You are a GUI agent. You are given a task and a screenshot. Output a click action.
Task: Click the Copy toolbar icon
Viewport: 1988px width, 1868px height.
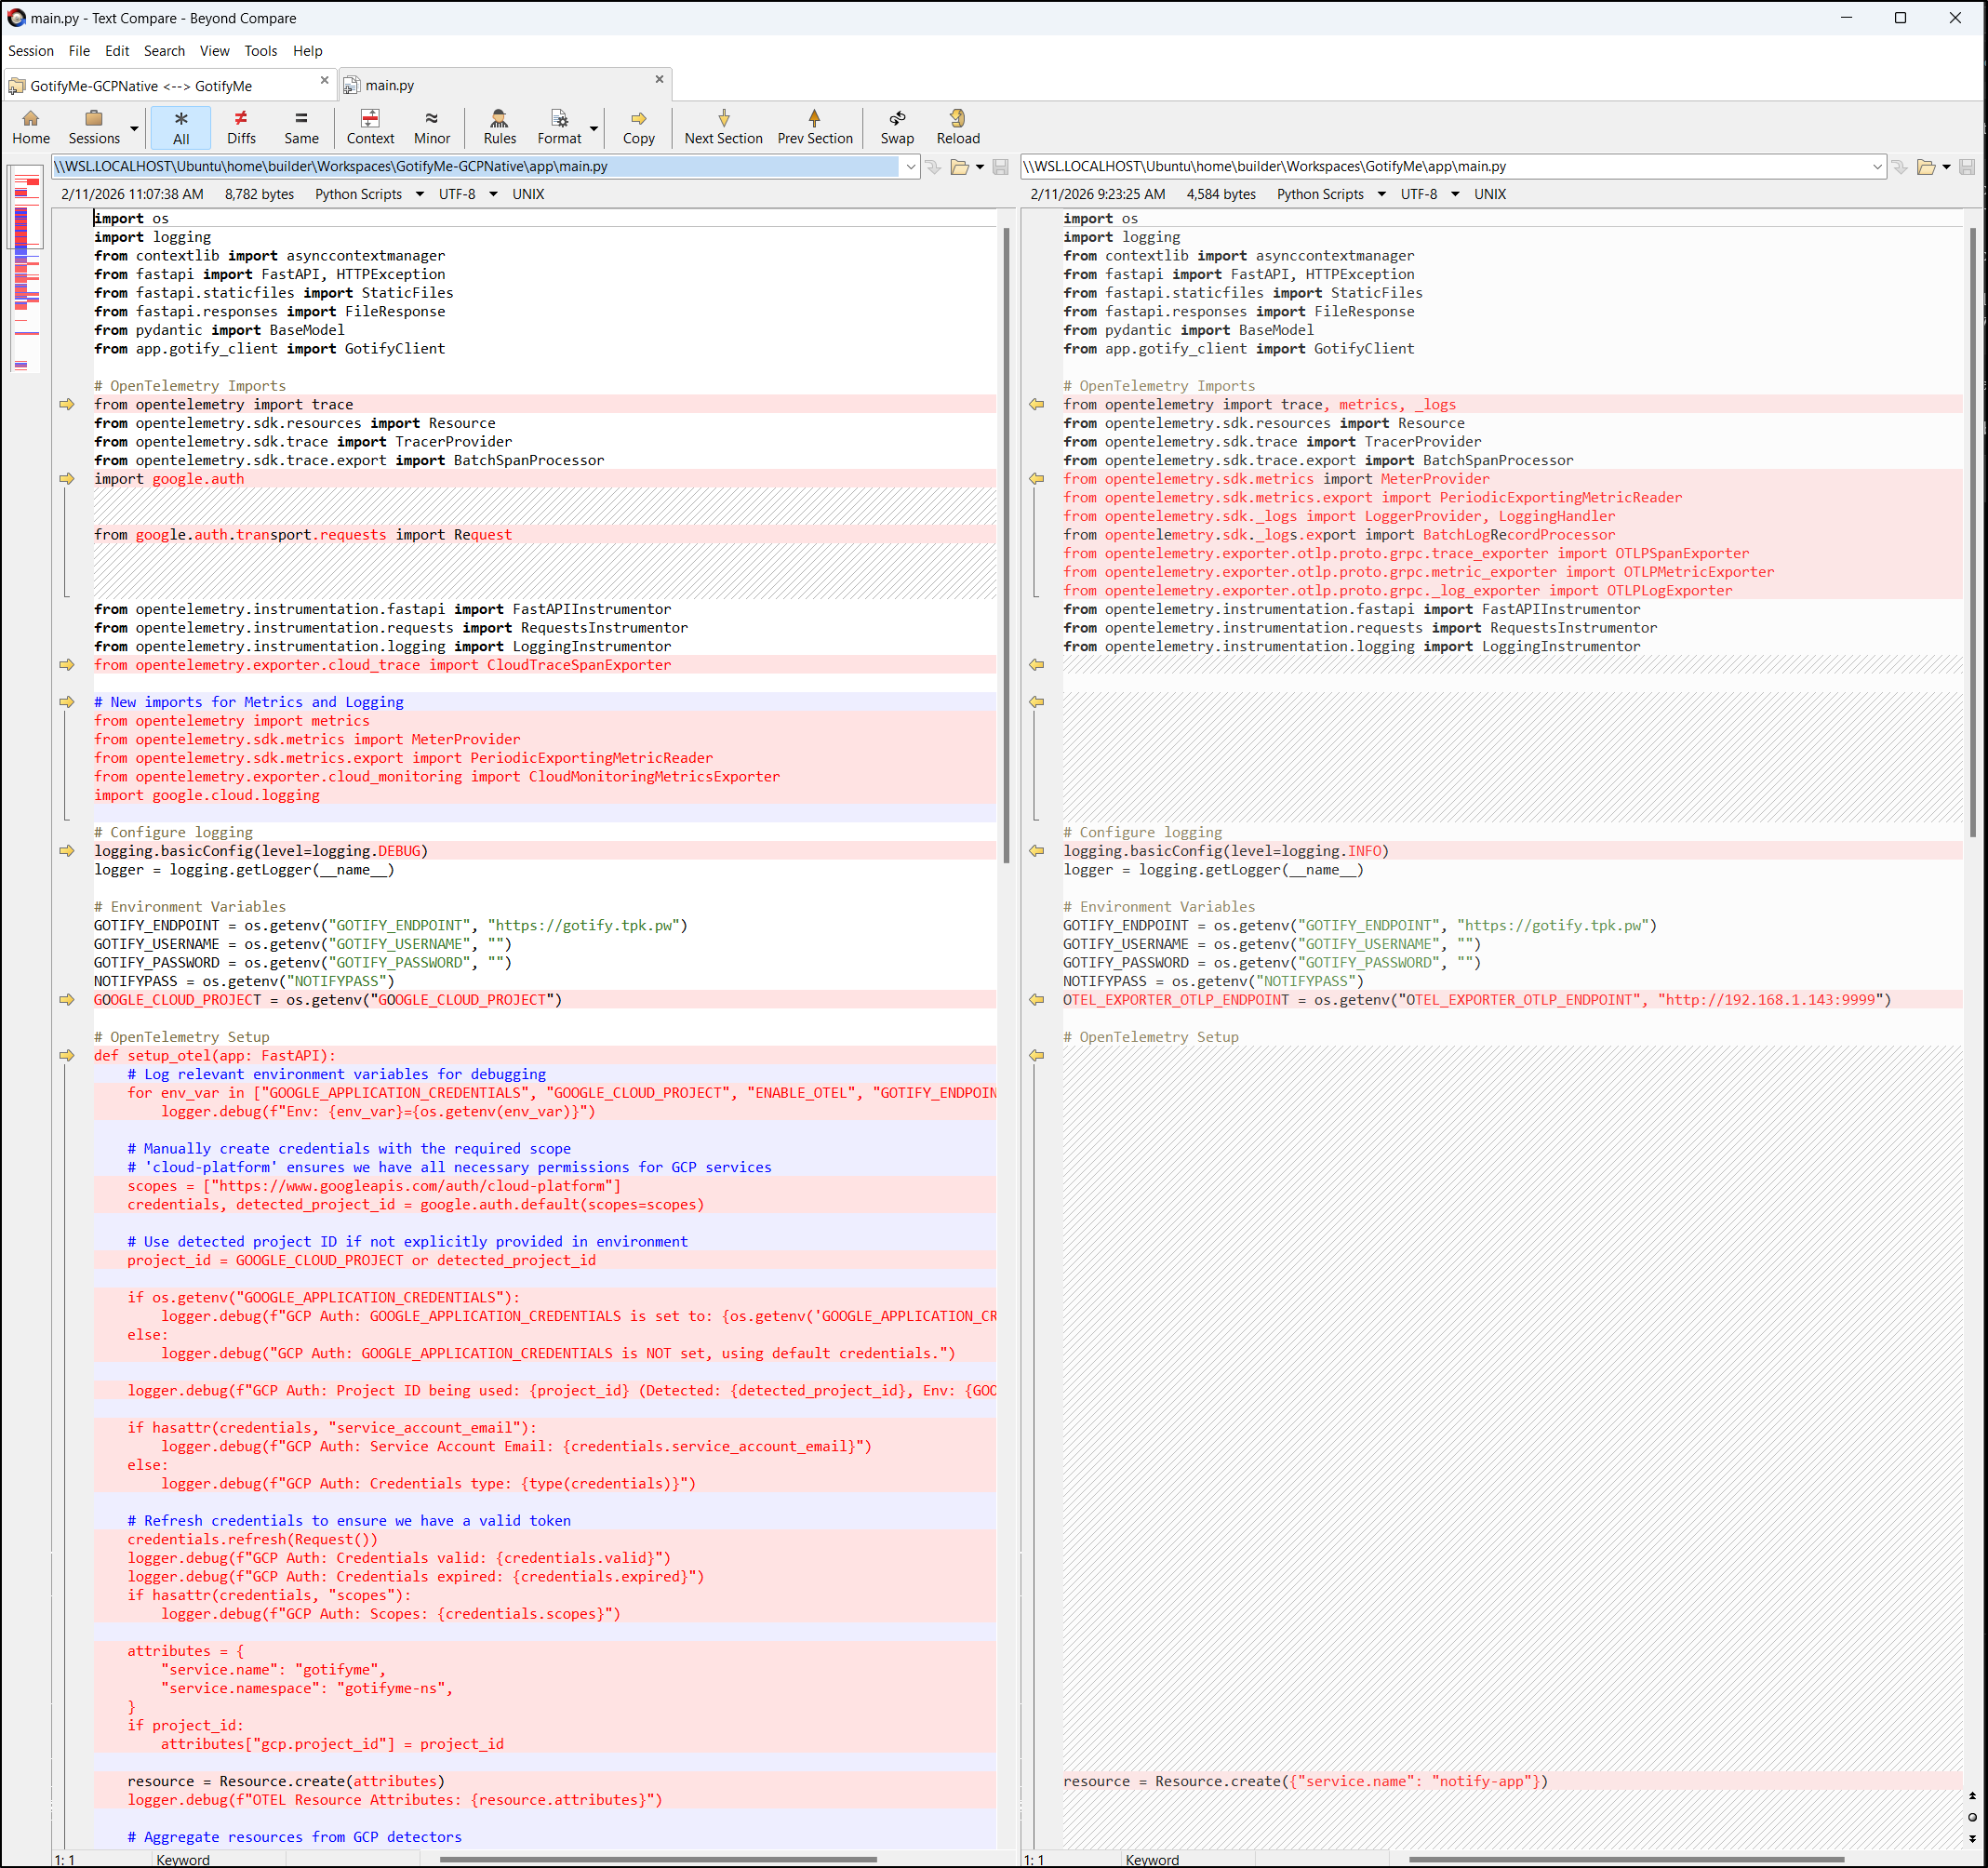point(638,127)
